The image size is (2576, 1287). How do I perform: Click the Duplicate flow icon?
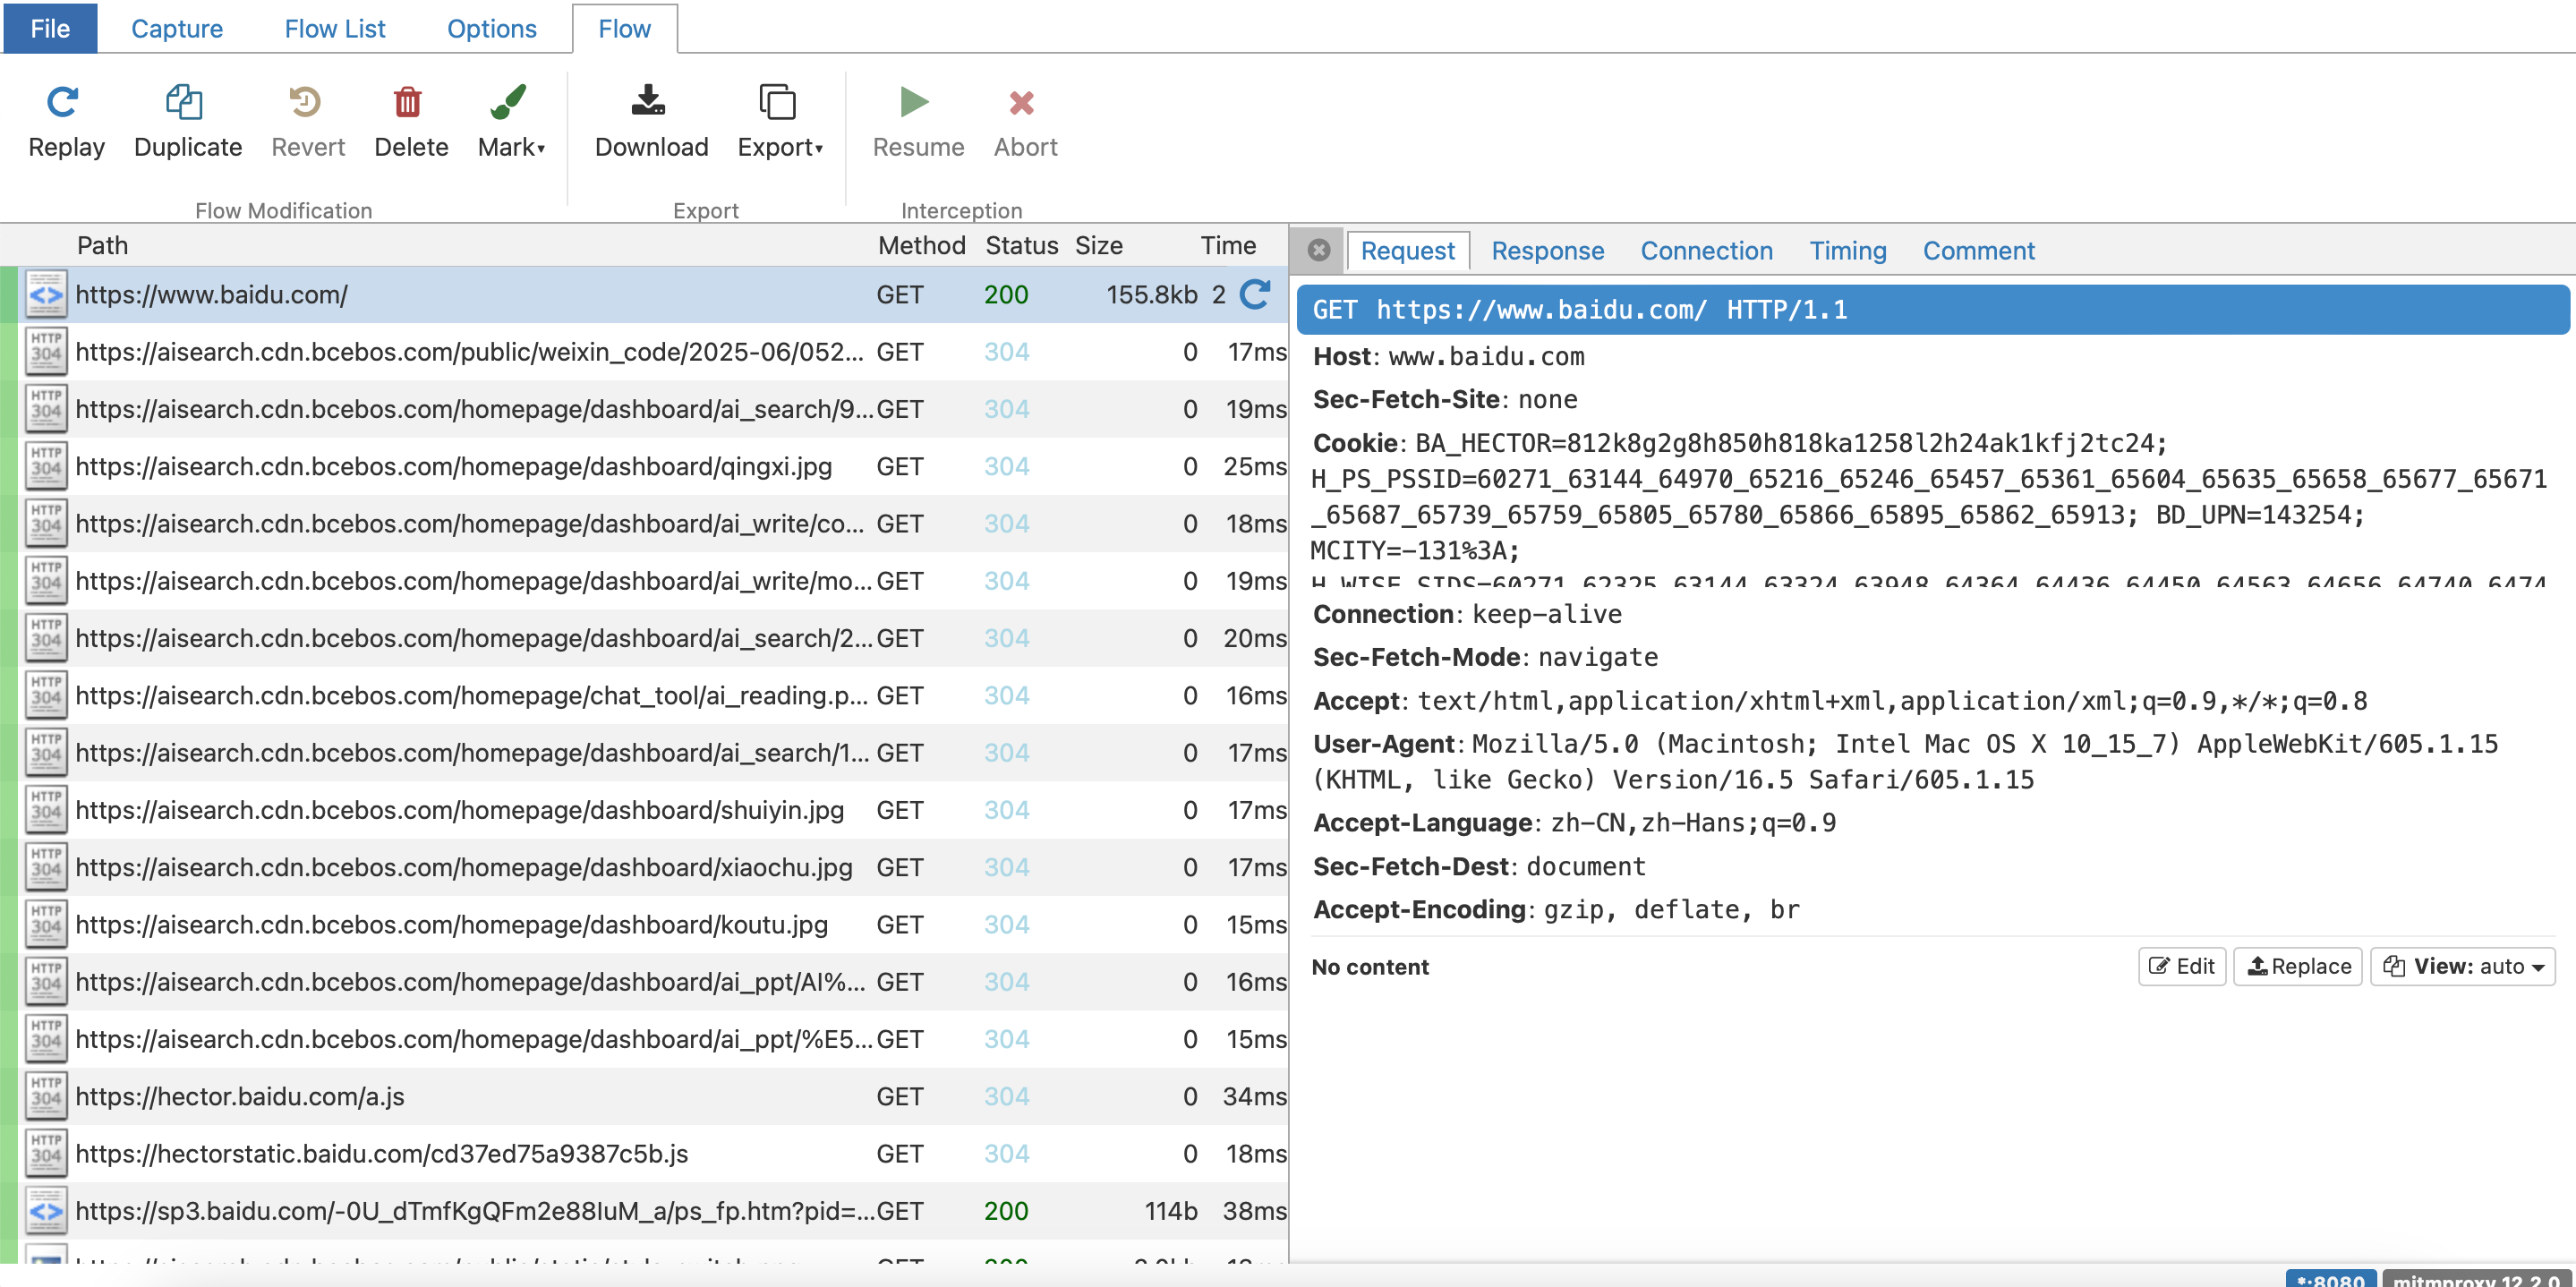(x=186, y=102)
